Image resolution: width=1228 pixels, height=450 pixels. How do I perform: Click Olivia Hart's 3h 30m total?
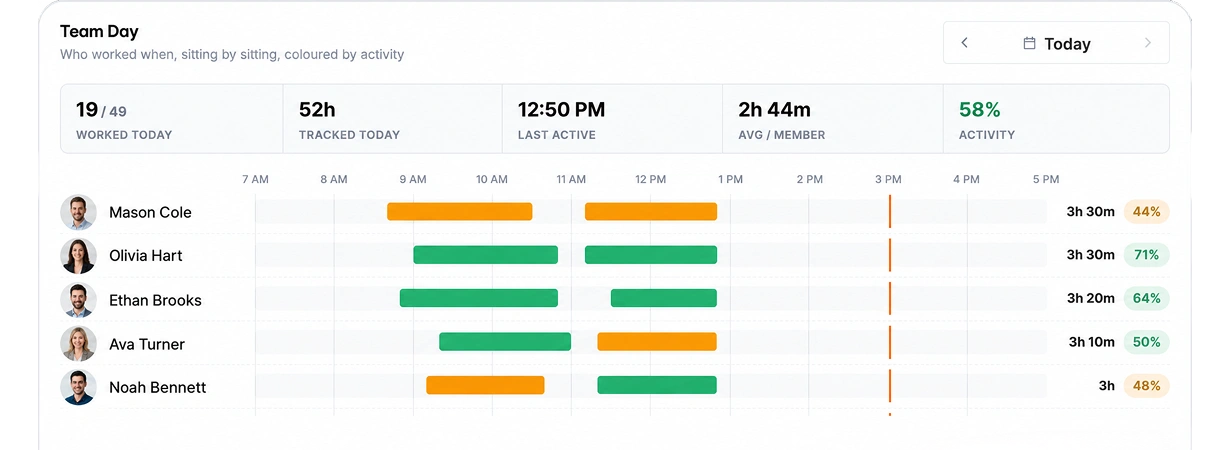click(x=1090, y=255)
